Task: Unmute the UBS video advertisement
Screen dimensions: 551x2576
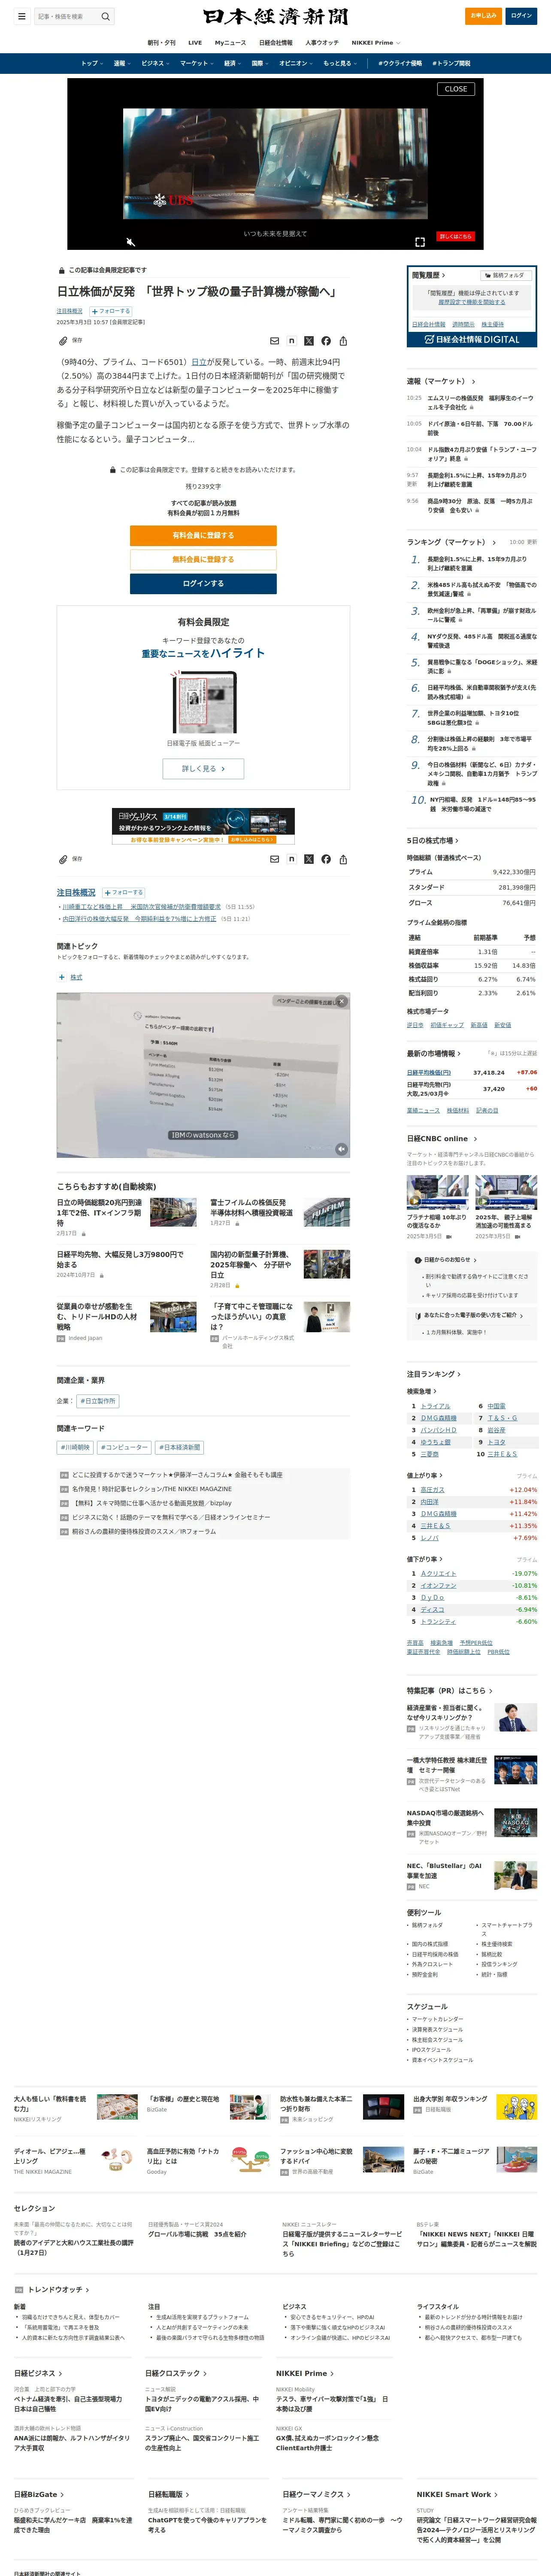Action: (130, 242)
